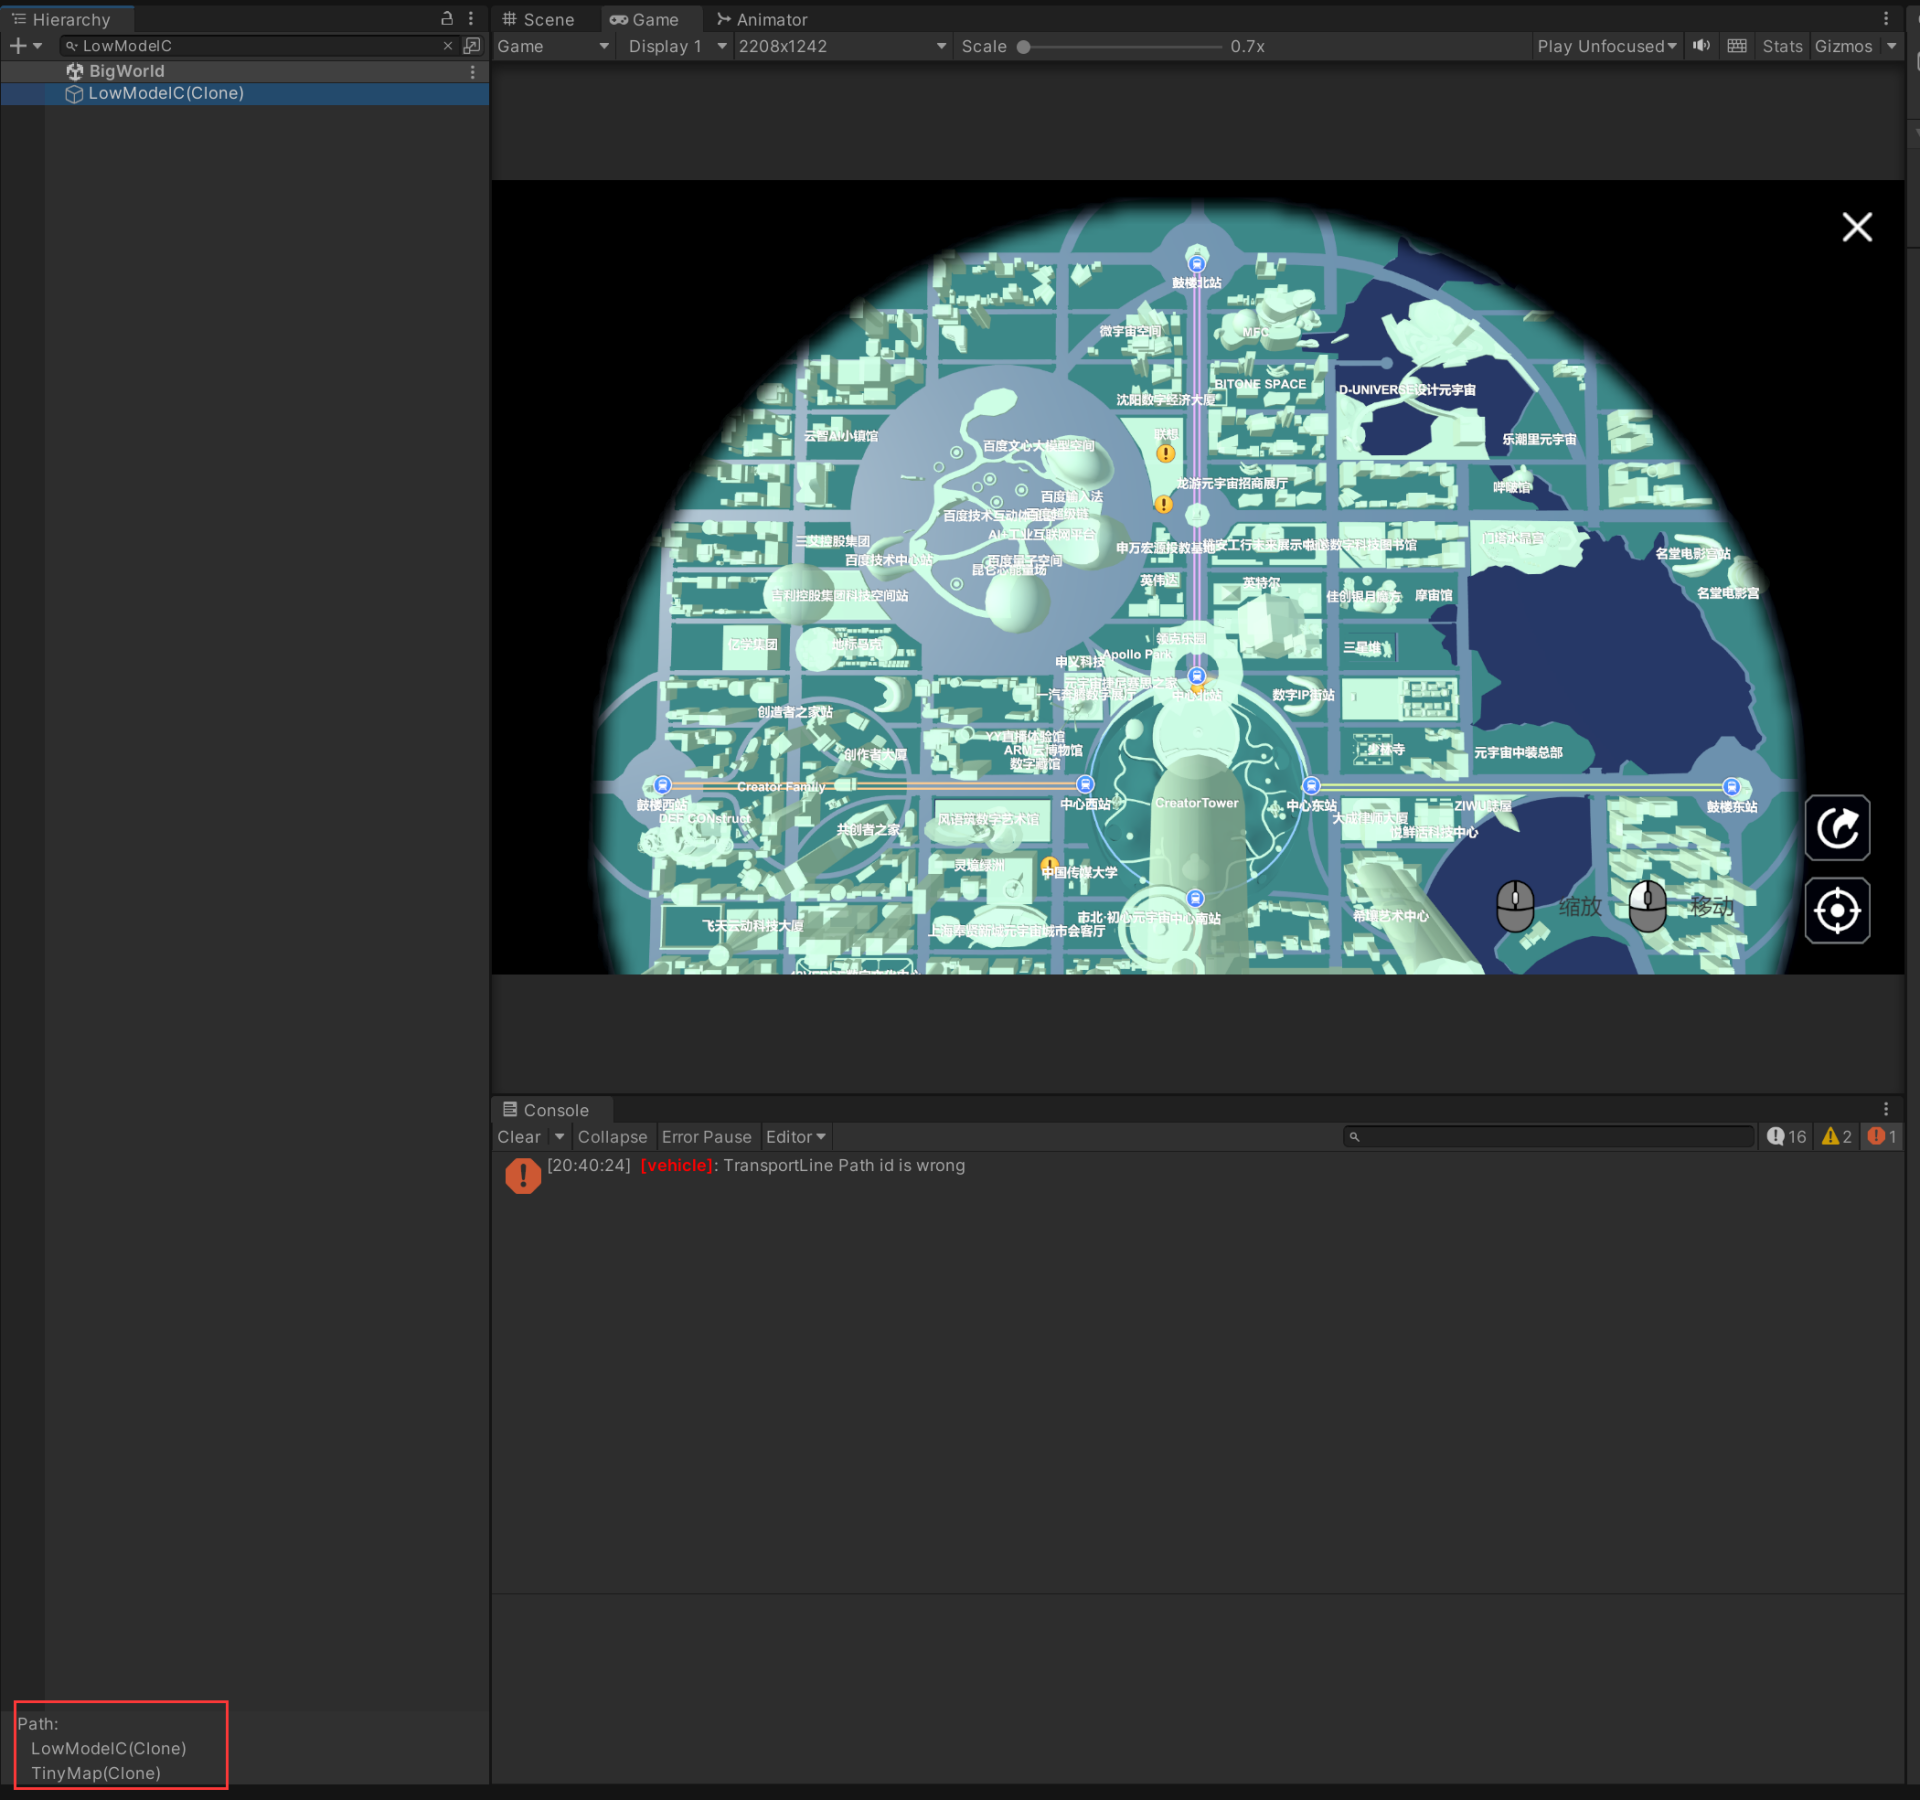Screen dimensions: 1920x1800
Task: Open BigWorld scene options kebab menu
Action: pos(472,72)
